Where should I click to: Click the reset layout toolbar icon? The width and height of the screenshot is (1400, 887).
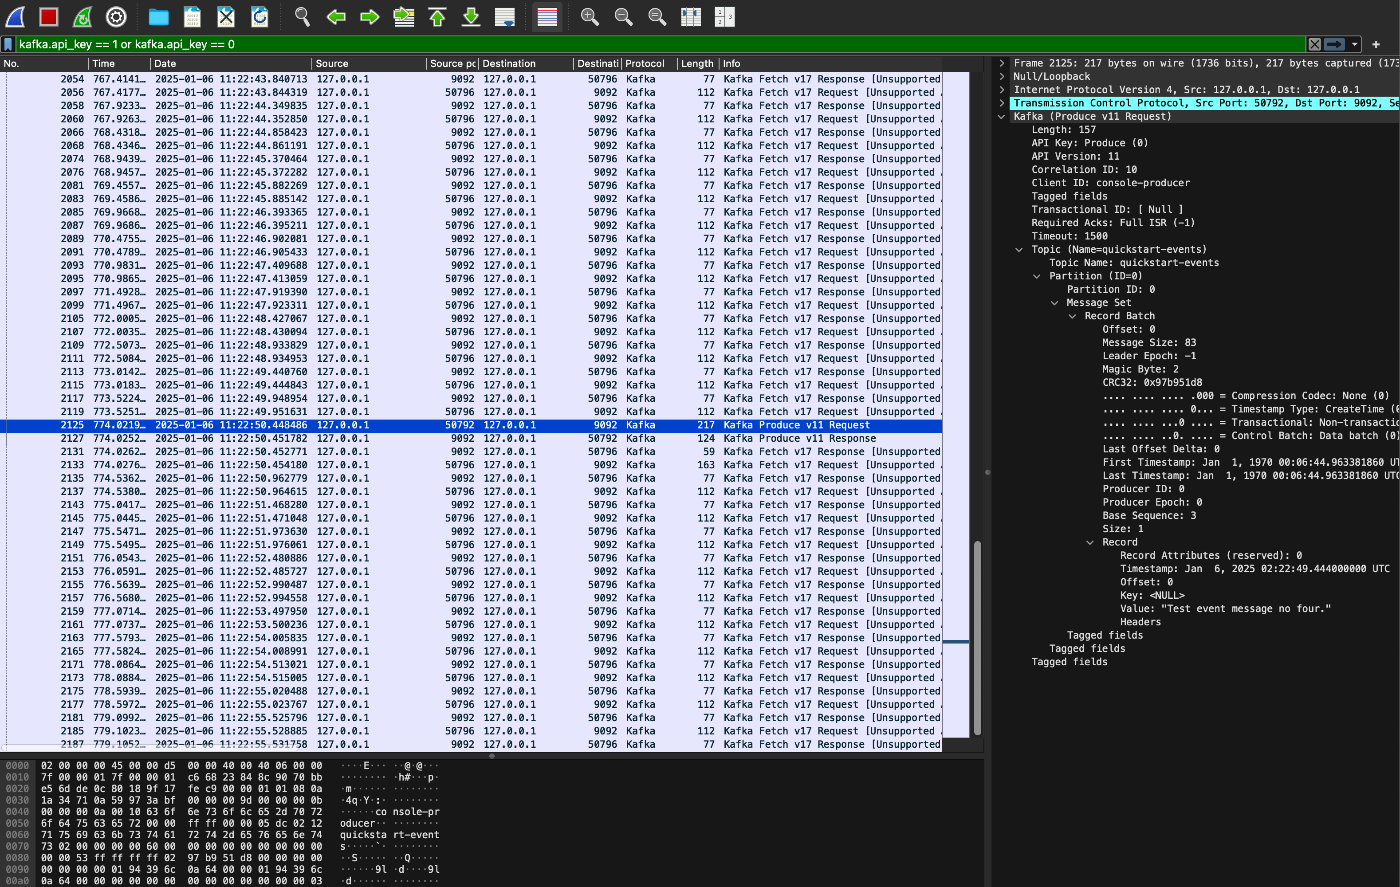point(725,16)
